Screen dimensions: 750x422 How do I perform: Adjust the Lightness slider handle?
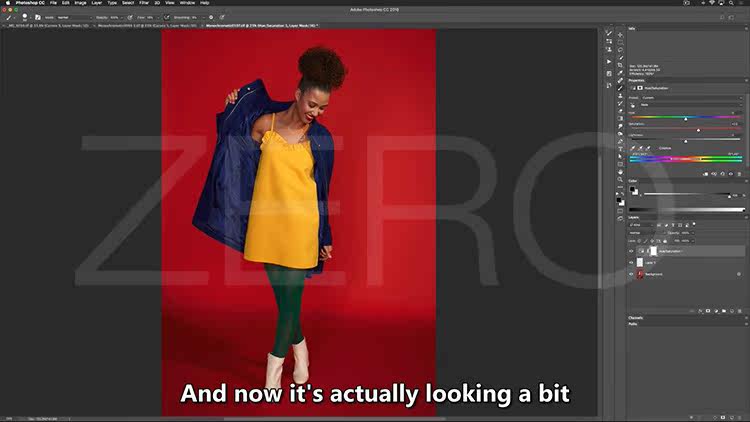[x=685, y=141]
